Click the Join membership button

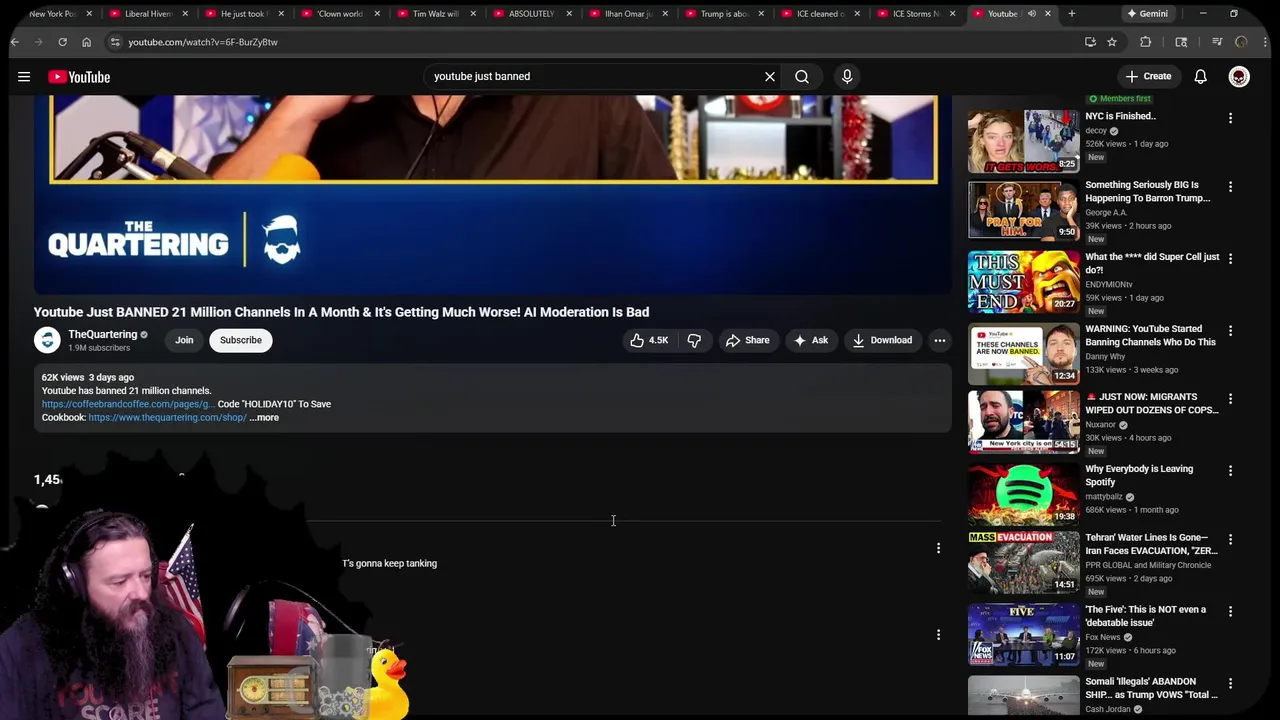click(184, 340)
